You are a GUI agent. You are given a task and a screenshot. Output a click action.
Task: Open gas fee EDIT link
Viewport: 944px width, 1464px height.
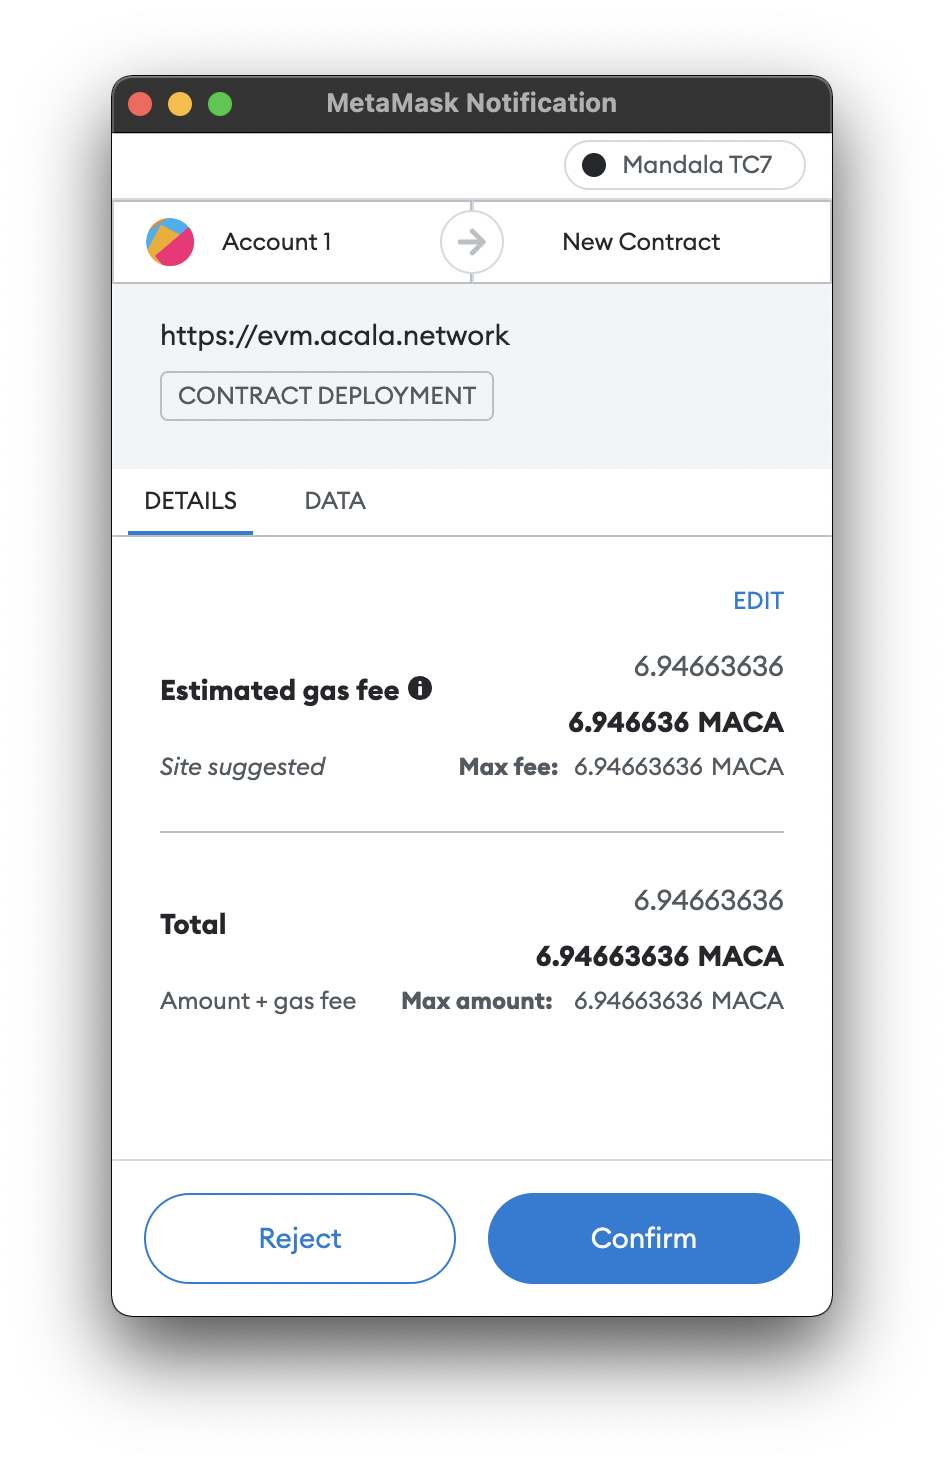[x=758, y=601]
